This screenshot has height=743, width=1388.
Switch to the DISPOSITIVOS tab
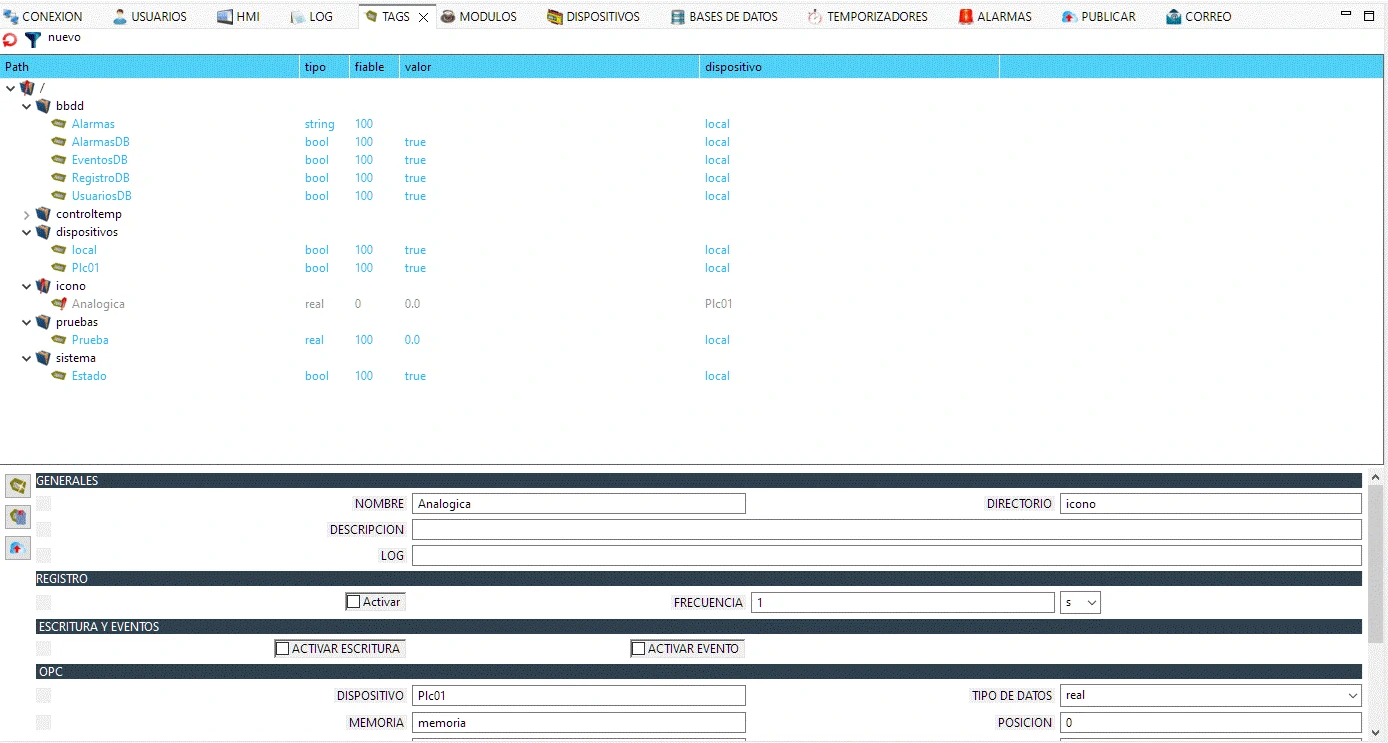click(x=592, y=17)
